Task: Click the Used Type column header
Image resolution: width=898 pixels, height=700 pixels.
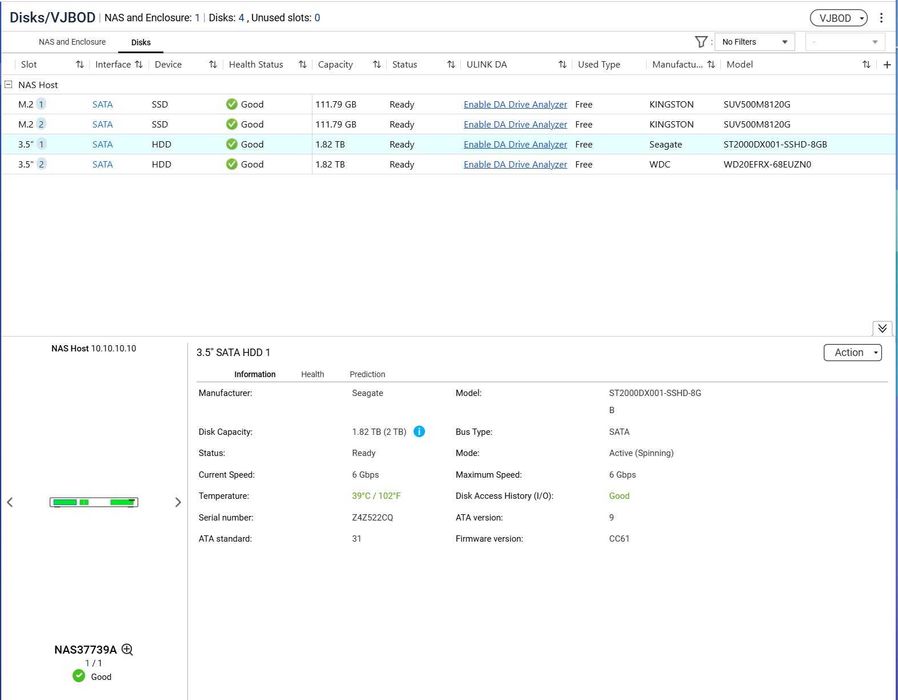Action: (599, 65)
